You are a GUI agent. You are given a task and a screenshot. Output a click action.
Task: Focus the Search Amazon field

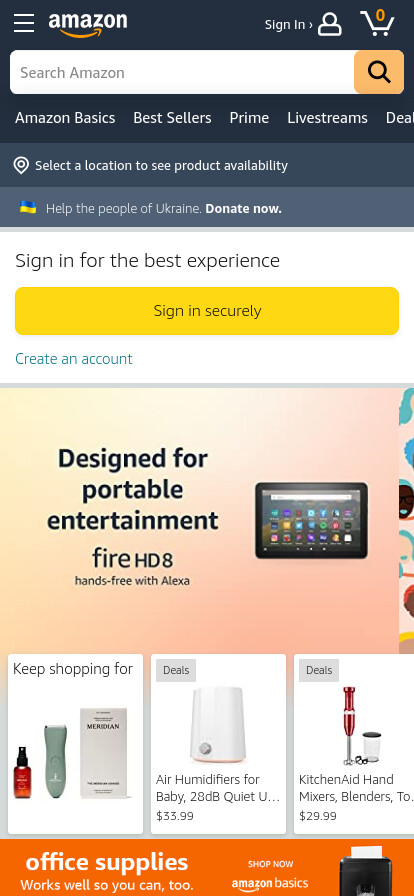click(x=182, y=72)
